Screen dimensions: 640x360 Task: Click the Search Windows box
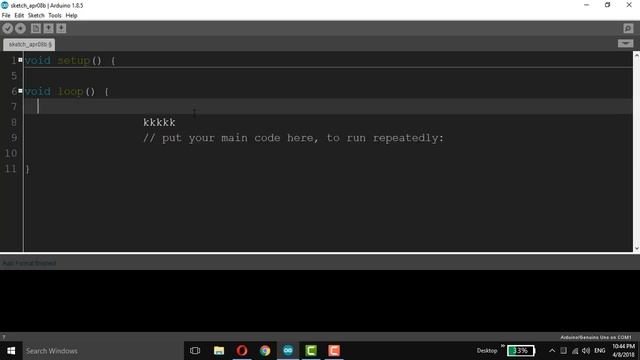(103, 351)
